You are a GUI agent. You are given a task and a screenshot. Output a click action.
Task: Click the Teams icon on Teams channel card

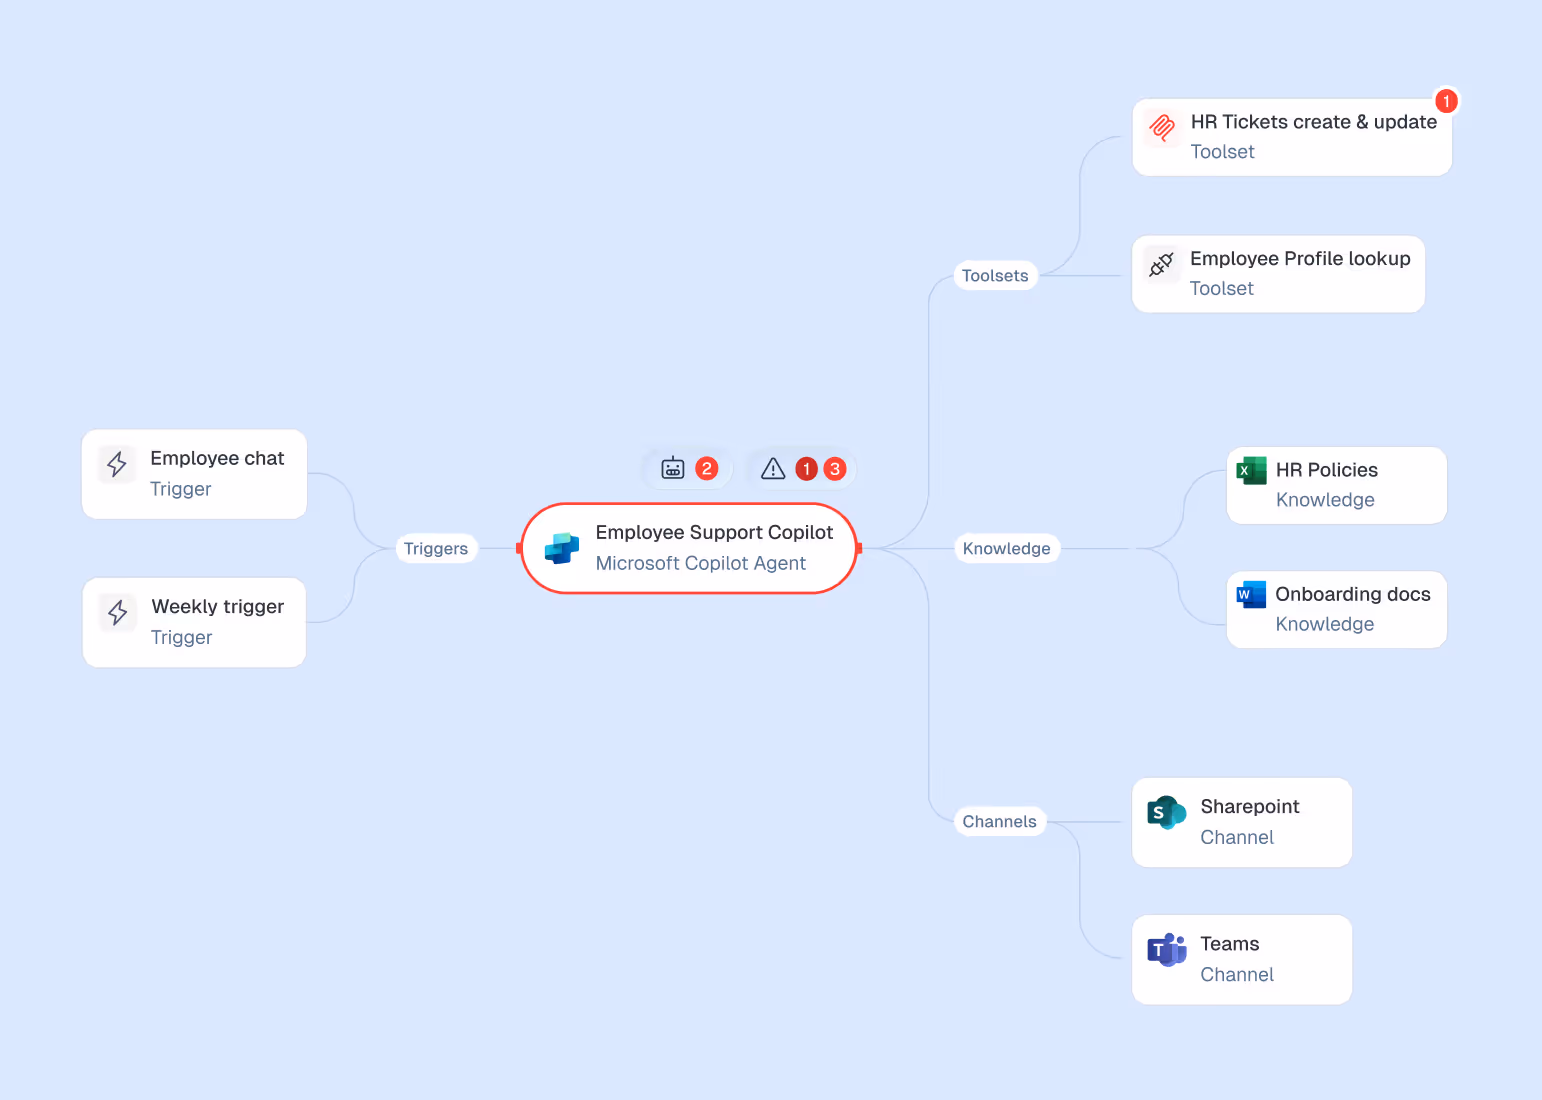[1167, 950]
